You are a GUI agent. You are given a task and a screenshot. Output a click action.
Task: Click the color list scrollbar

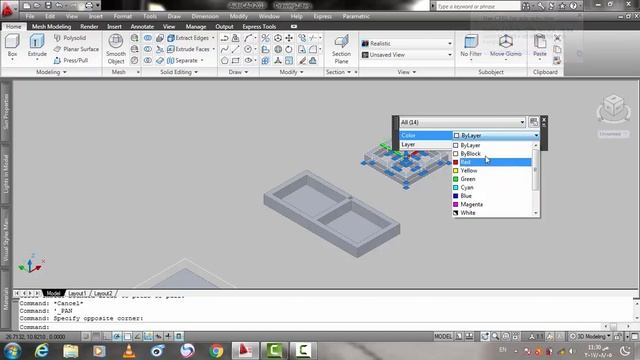coord(536,179)
